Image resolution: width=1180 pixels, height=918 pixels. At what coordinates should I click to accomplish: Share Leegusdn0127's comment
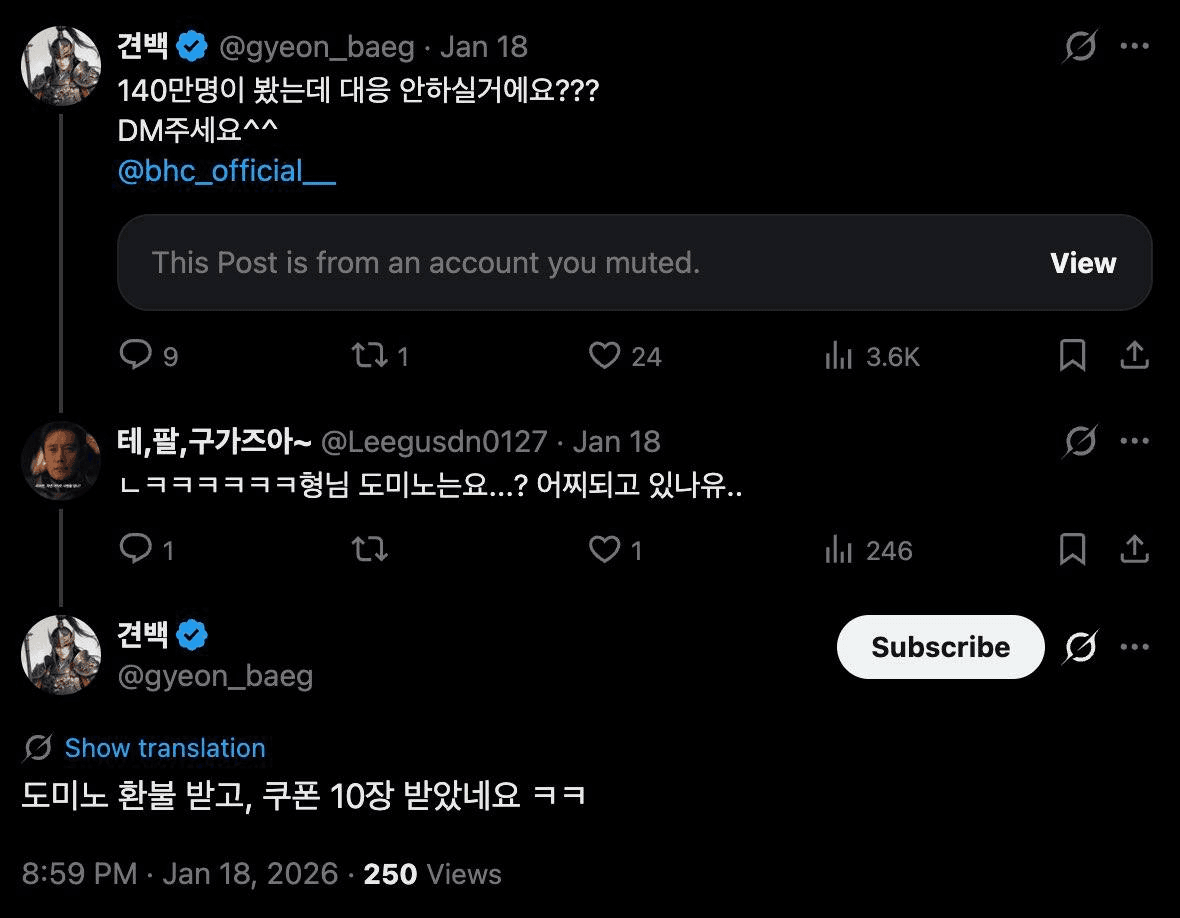(x=1134, y=549)
